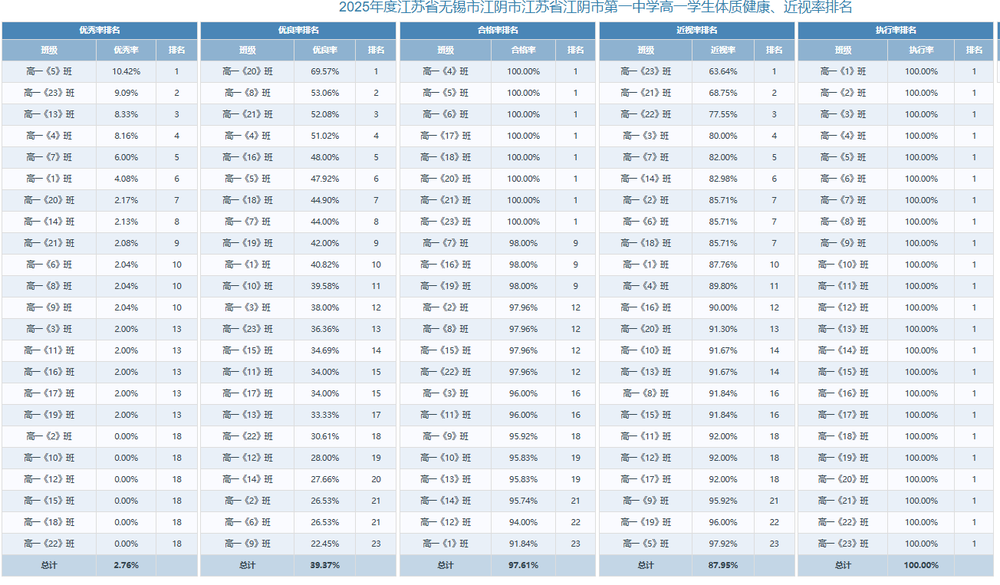Click the 87.95% total 近视率 cell
This screenshot has height=585, width=1000.
click(722, 565)
